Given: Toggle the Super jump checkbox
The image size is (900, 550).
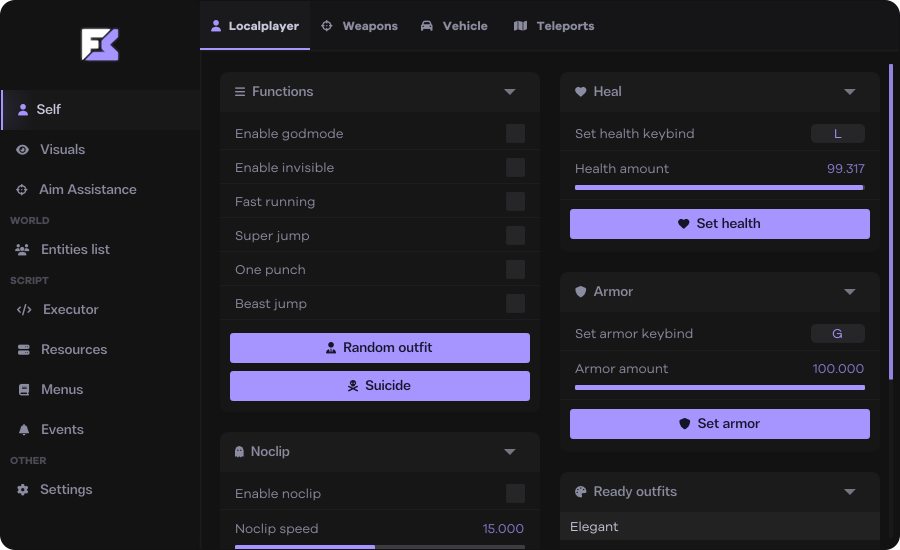Looking at the screenshot, I should point(515,236).
